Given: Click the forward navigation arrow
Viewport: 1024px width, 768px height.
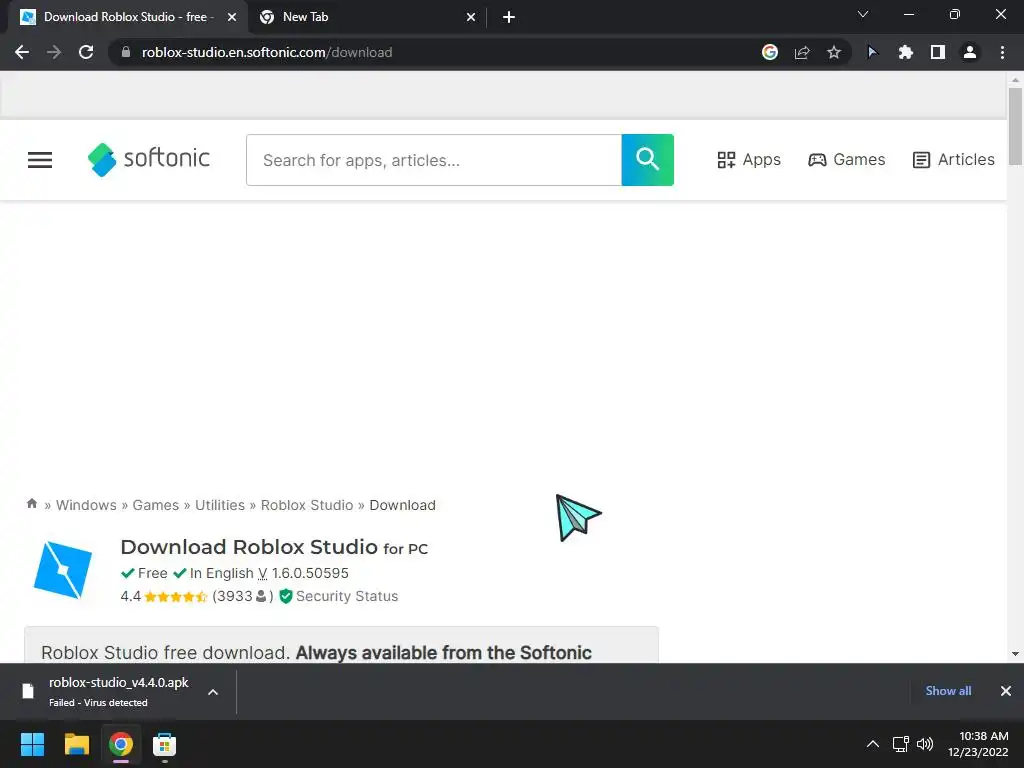Looking at the screenshot, I should 54,52.
